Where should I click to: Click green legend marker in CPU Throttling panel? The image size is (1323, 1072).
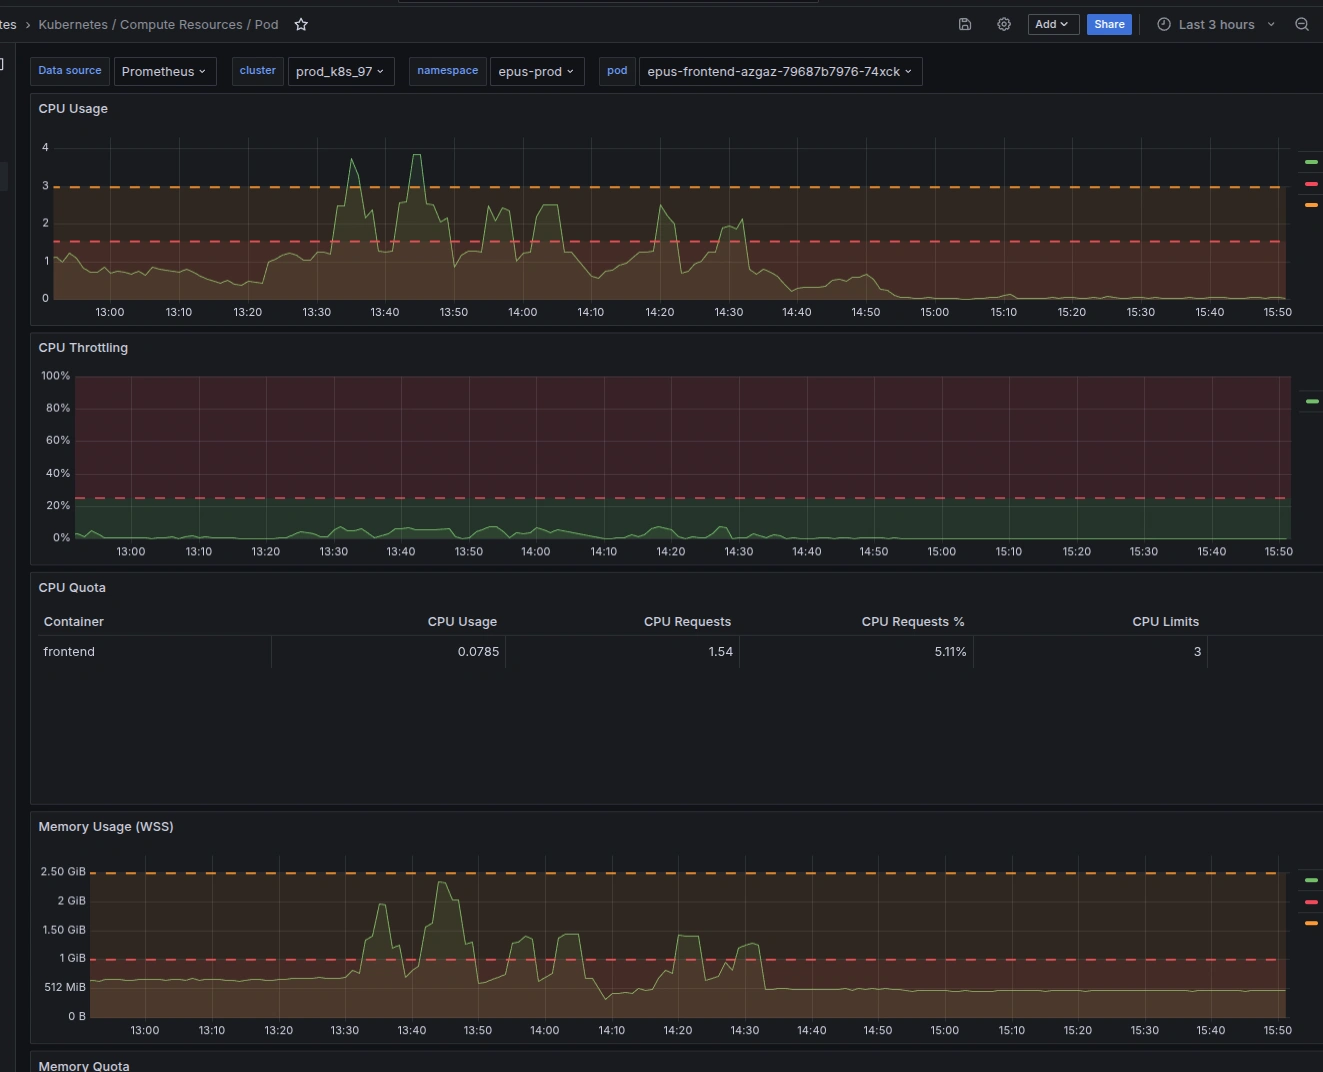(x=1312, y=401)
